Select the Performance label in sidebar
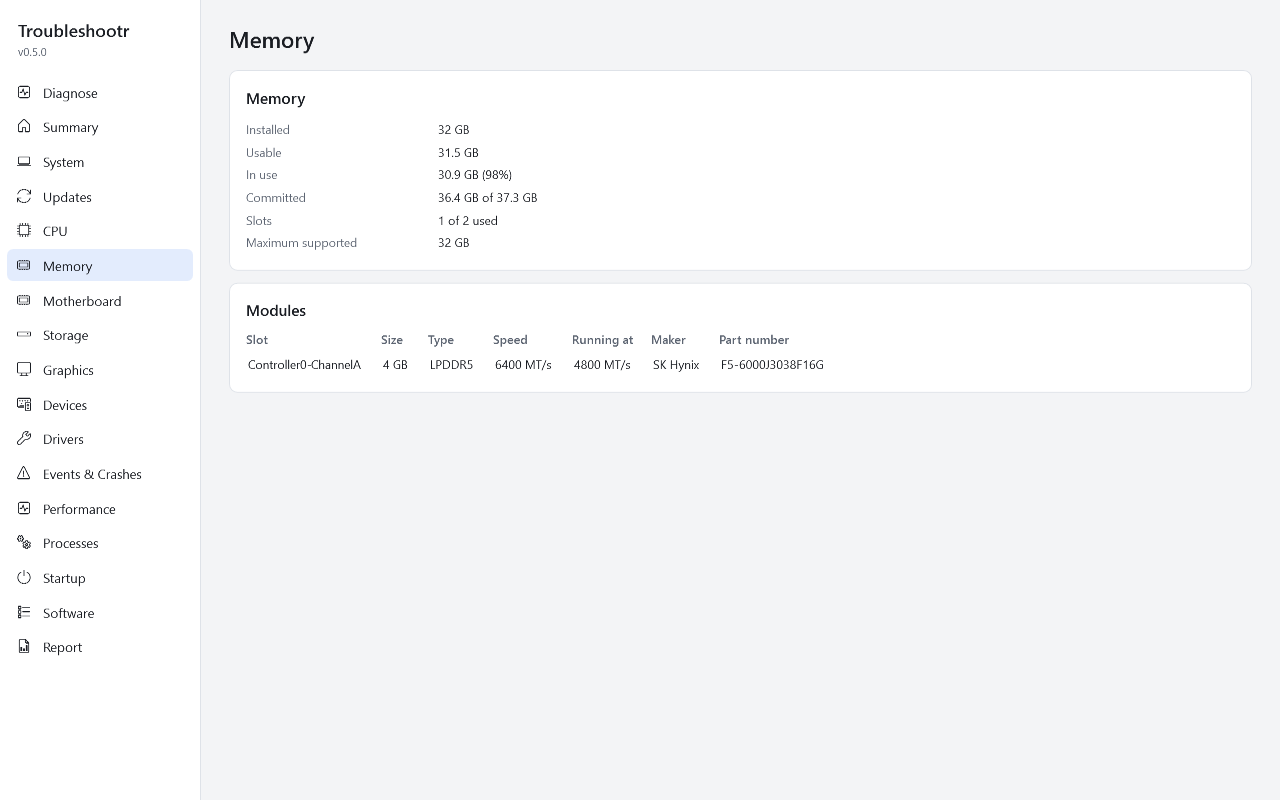This screenshot has width=1280, height=800. (79, 509)
